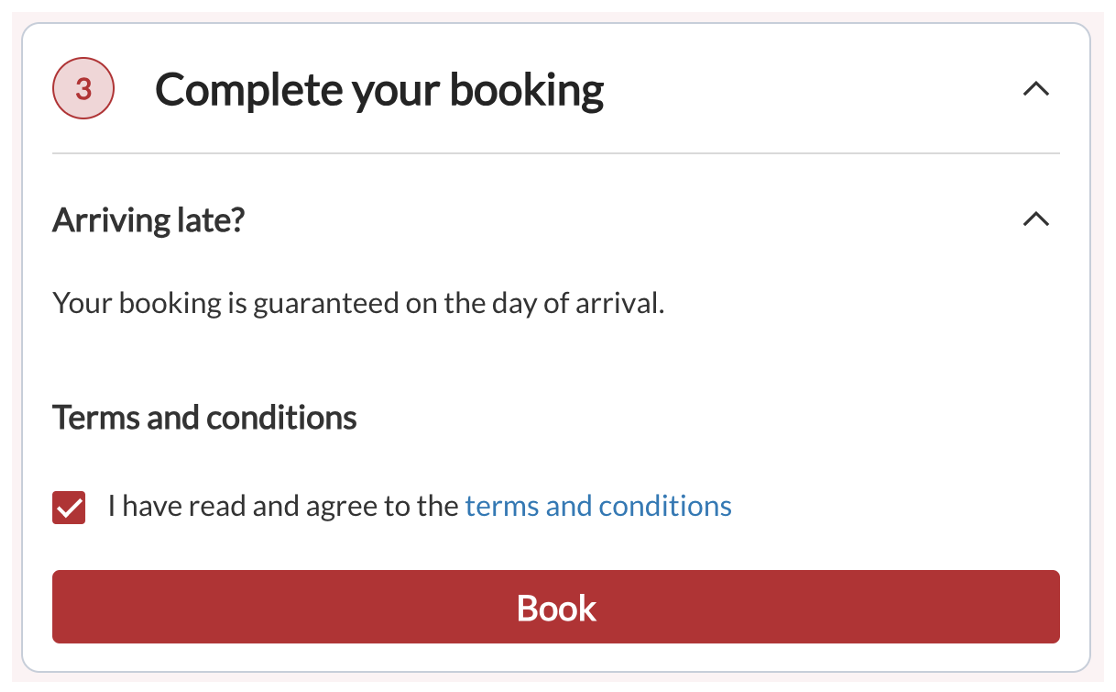Click the up chevron beside Complete your booking
Screen dimensions: 1116x692
point(1036,89)
